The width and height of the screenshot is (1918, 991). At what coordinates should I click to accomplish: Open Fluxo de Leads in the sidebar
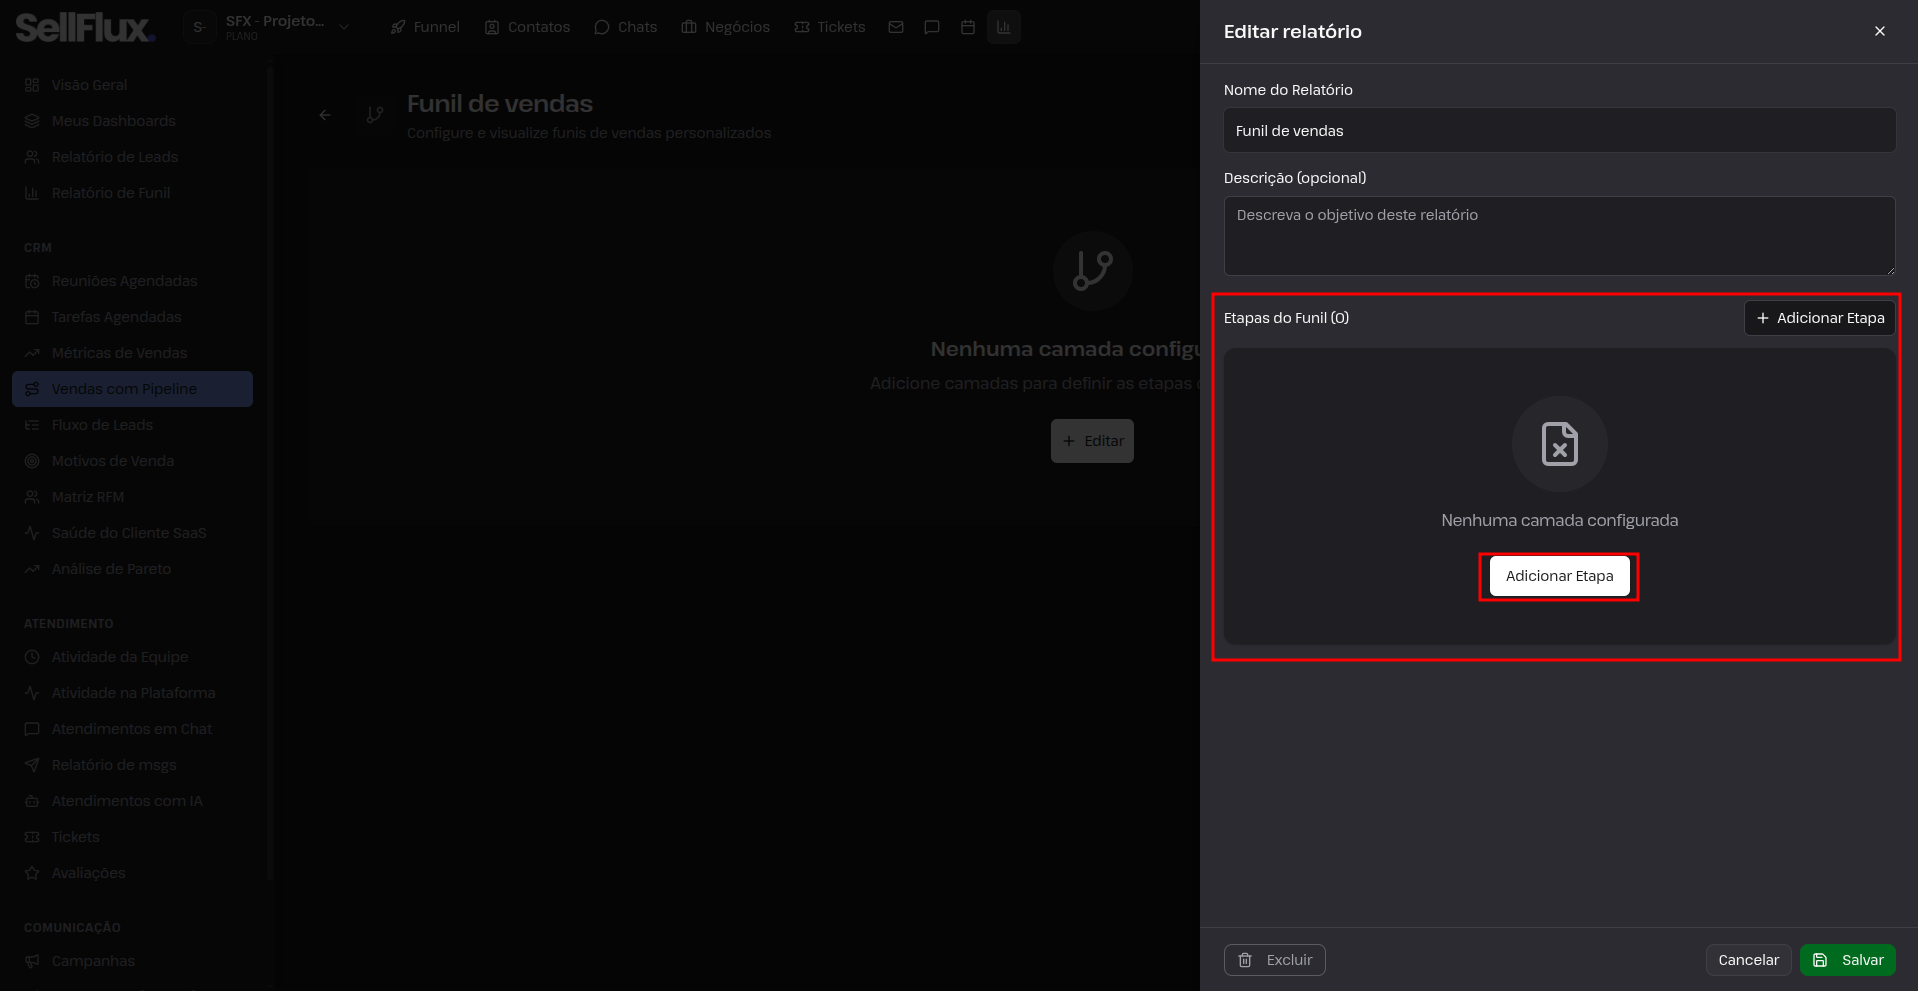click(132, 425)
